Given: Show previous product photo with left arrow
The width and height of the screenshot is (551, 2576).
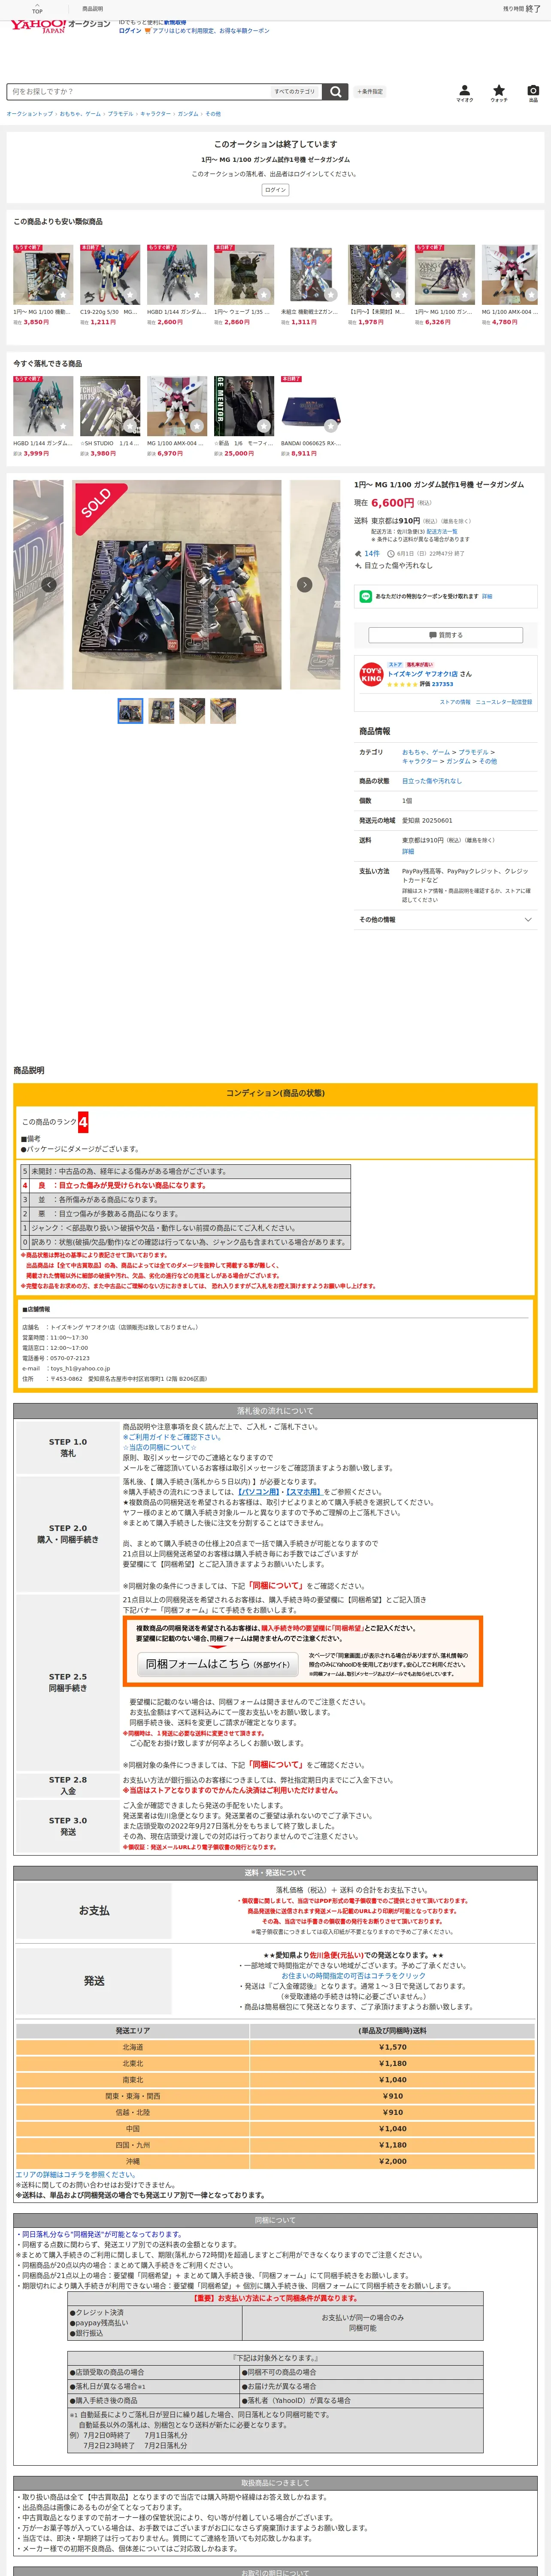Looking at the screenshot, I should coord(48,585).
